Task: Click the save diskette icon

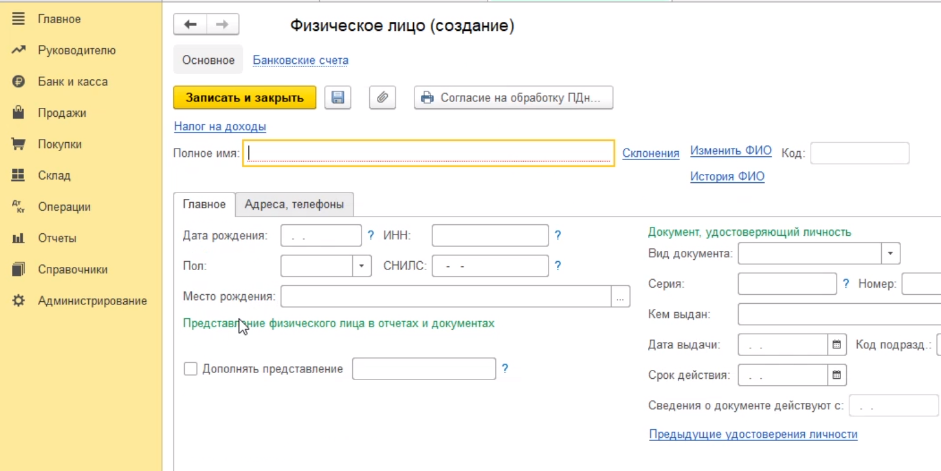Action: tap(338, 97)
